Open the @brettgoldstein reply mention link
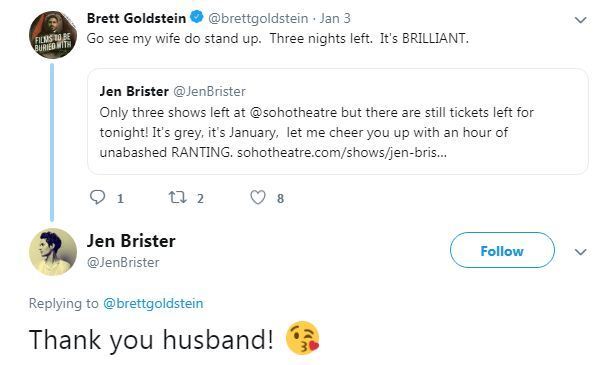The width and height of the screenshot is (616, 365). pos(153,303)
